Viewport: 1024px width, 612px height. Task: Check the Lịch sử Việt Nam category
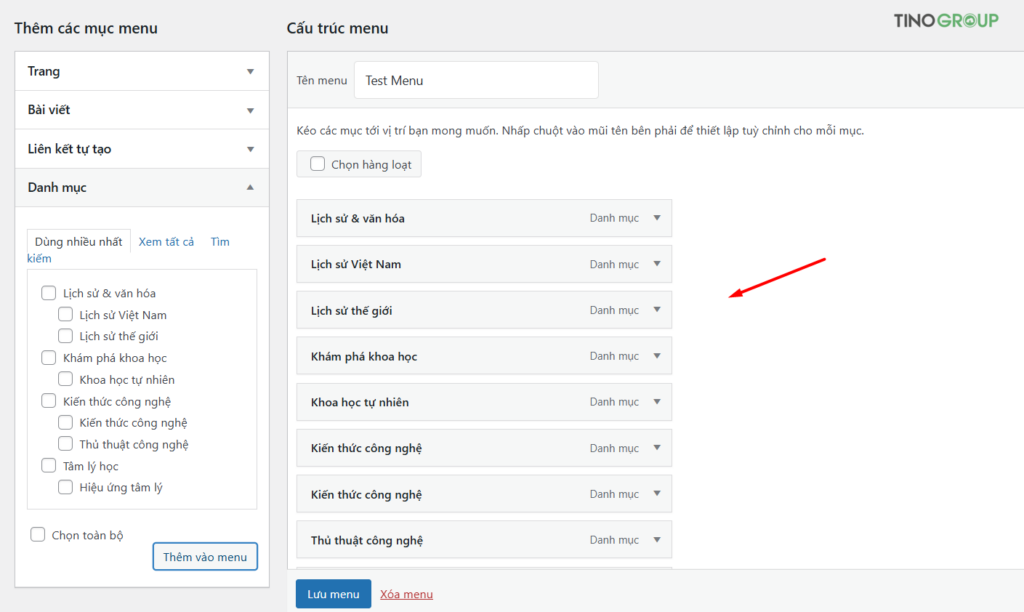tap(65, 314)
